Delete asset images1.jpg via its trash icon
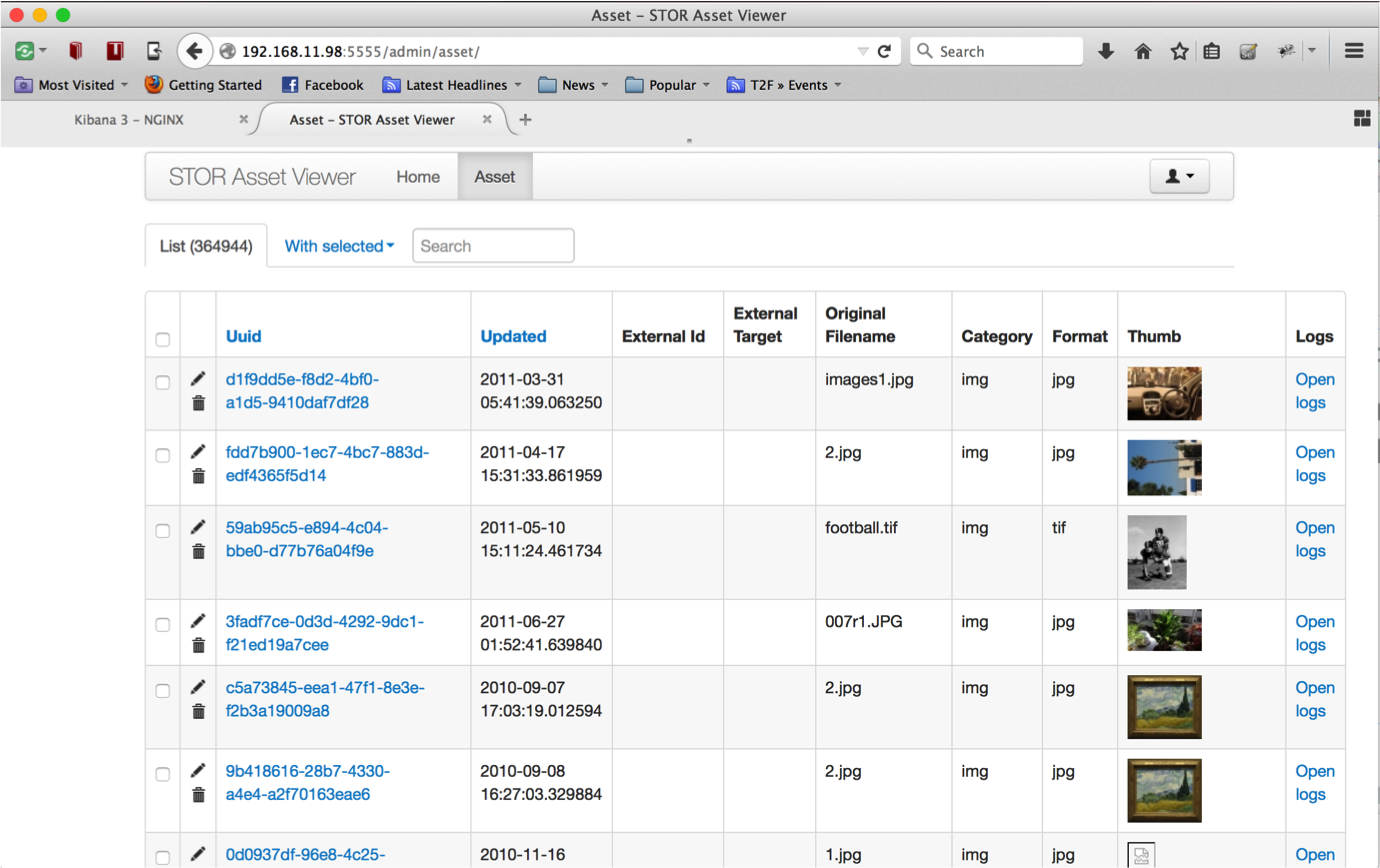1380x868 pixels. pyautogui.click(x=198, y=403)
